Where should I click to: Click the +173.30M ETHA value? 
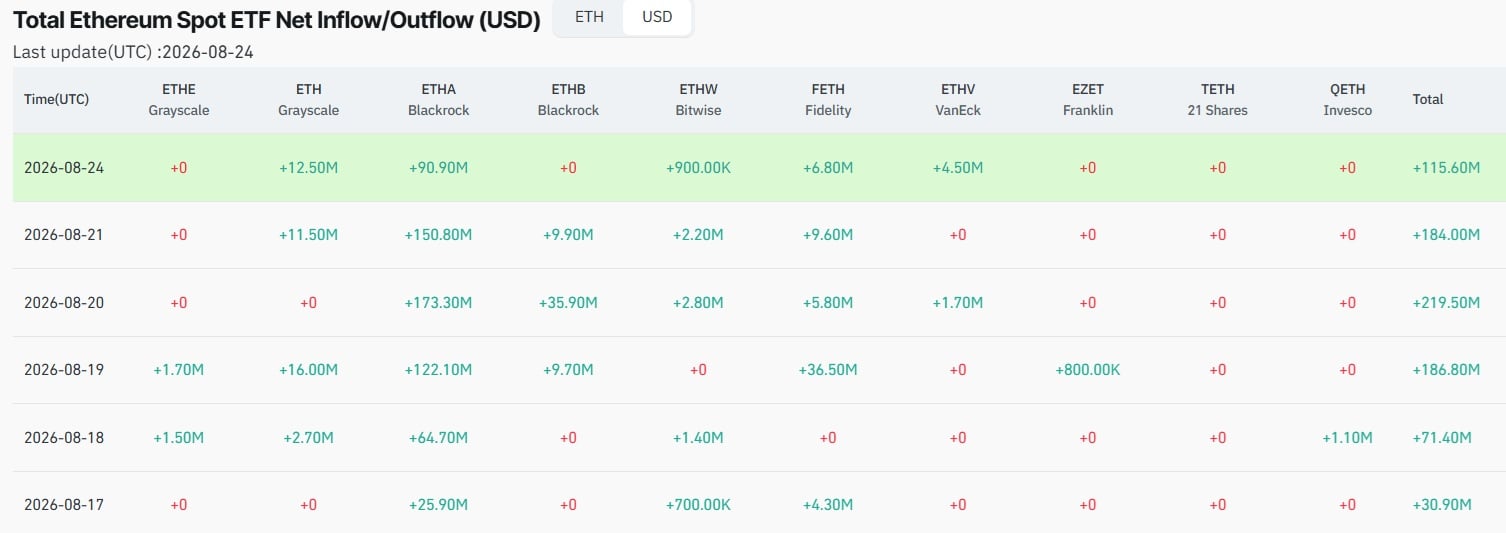coord(438,302)
